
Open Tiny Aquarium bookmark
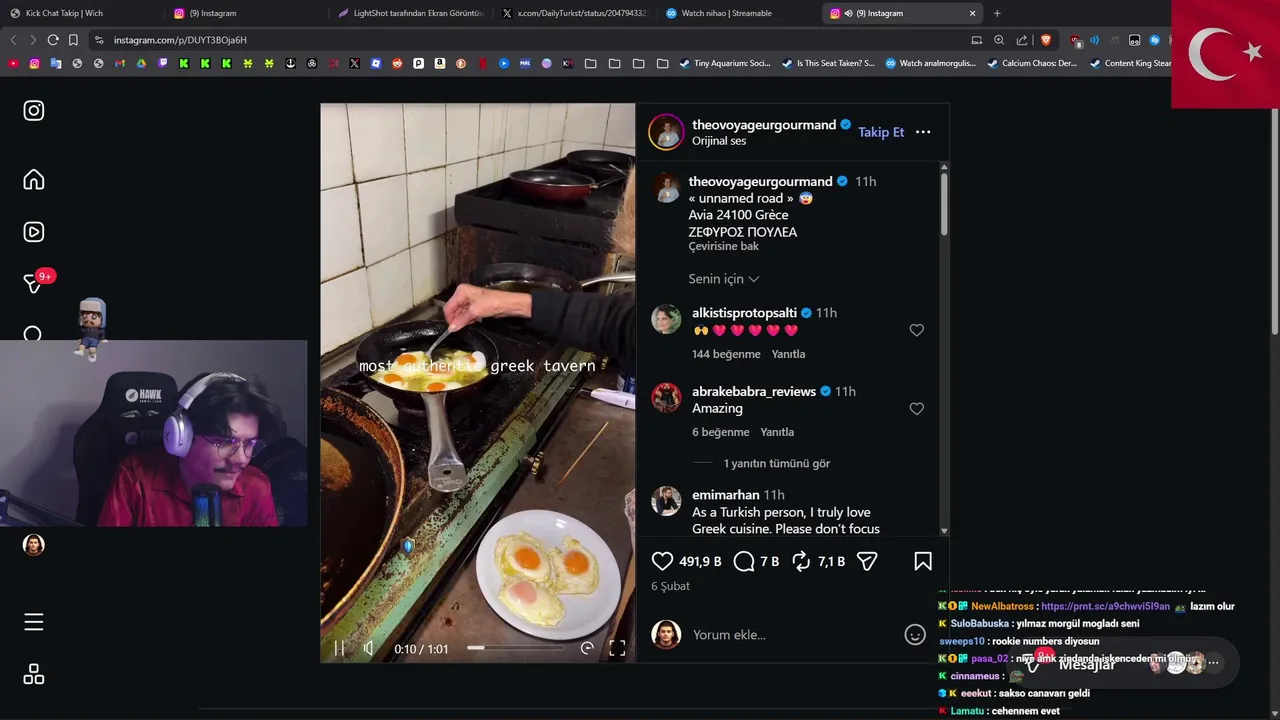click(725, 63)
